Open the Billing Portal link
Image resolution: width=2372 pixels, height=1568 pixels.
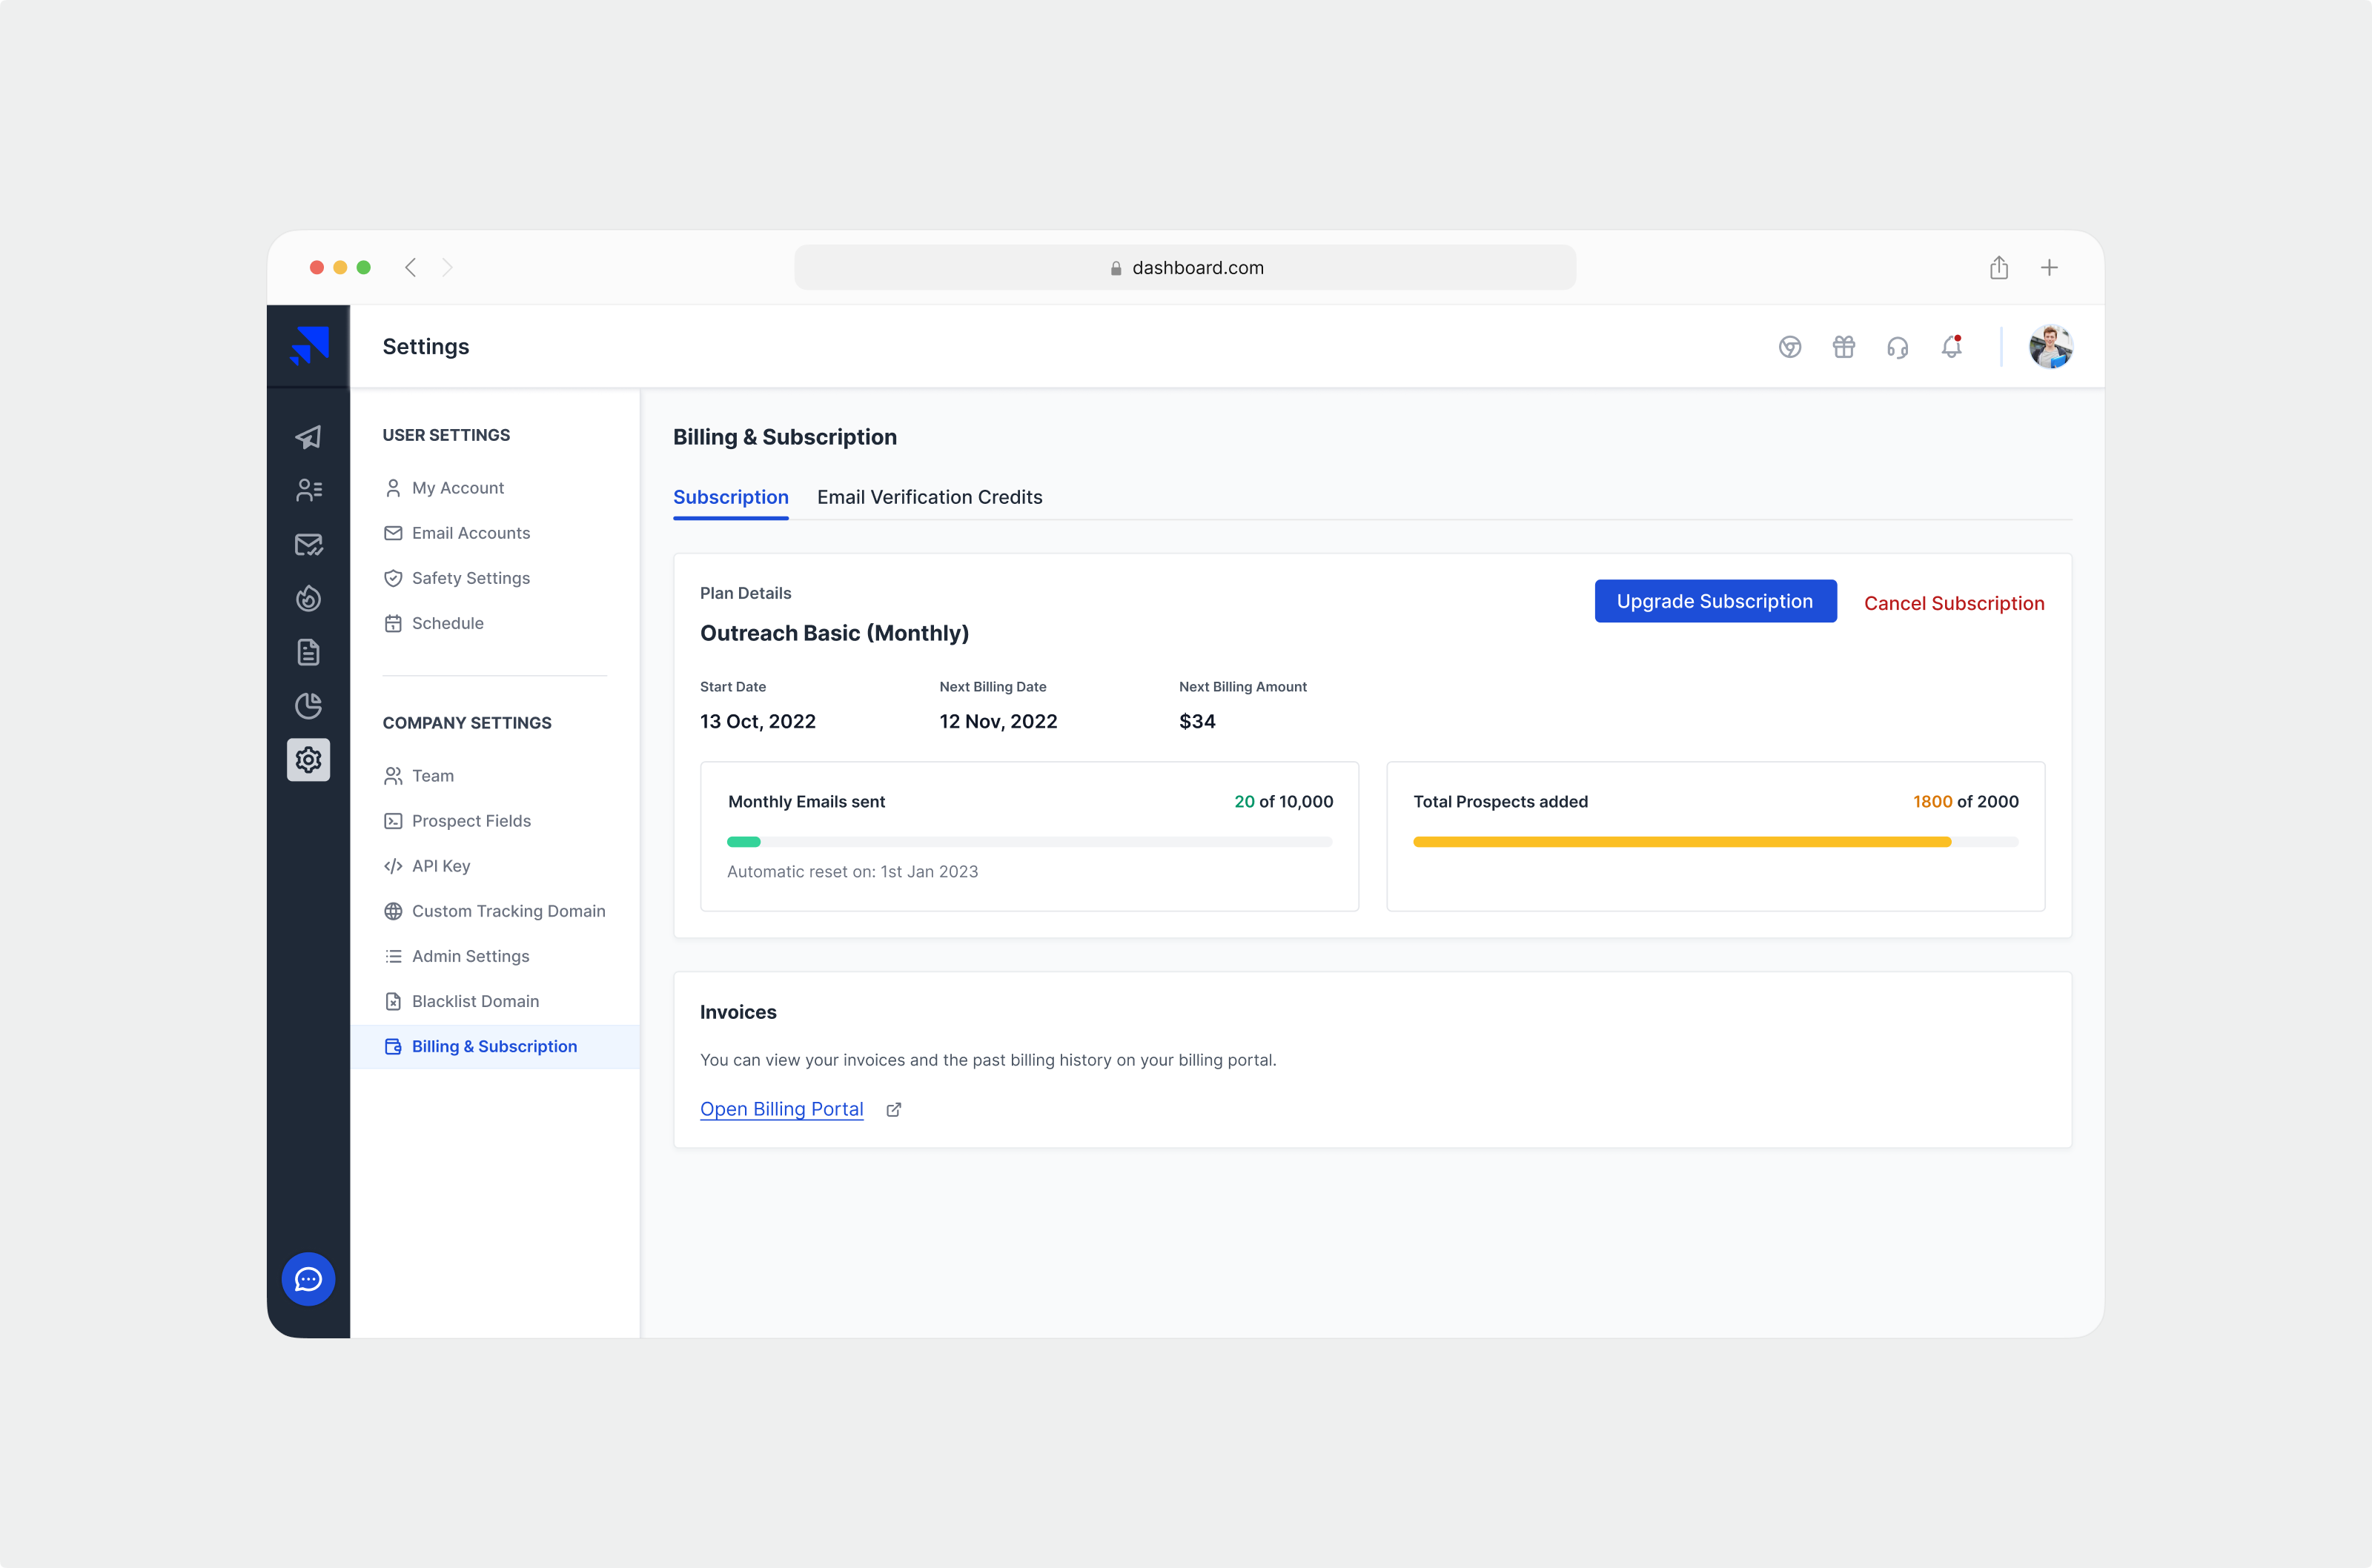pyautogui.click(x=781, y=1109)
